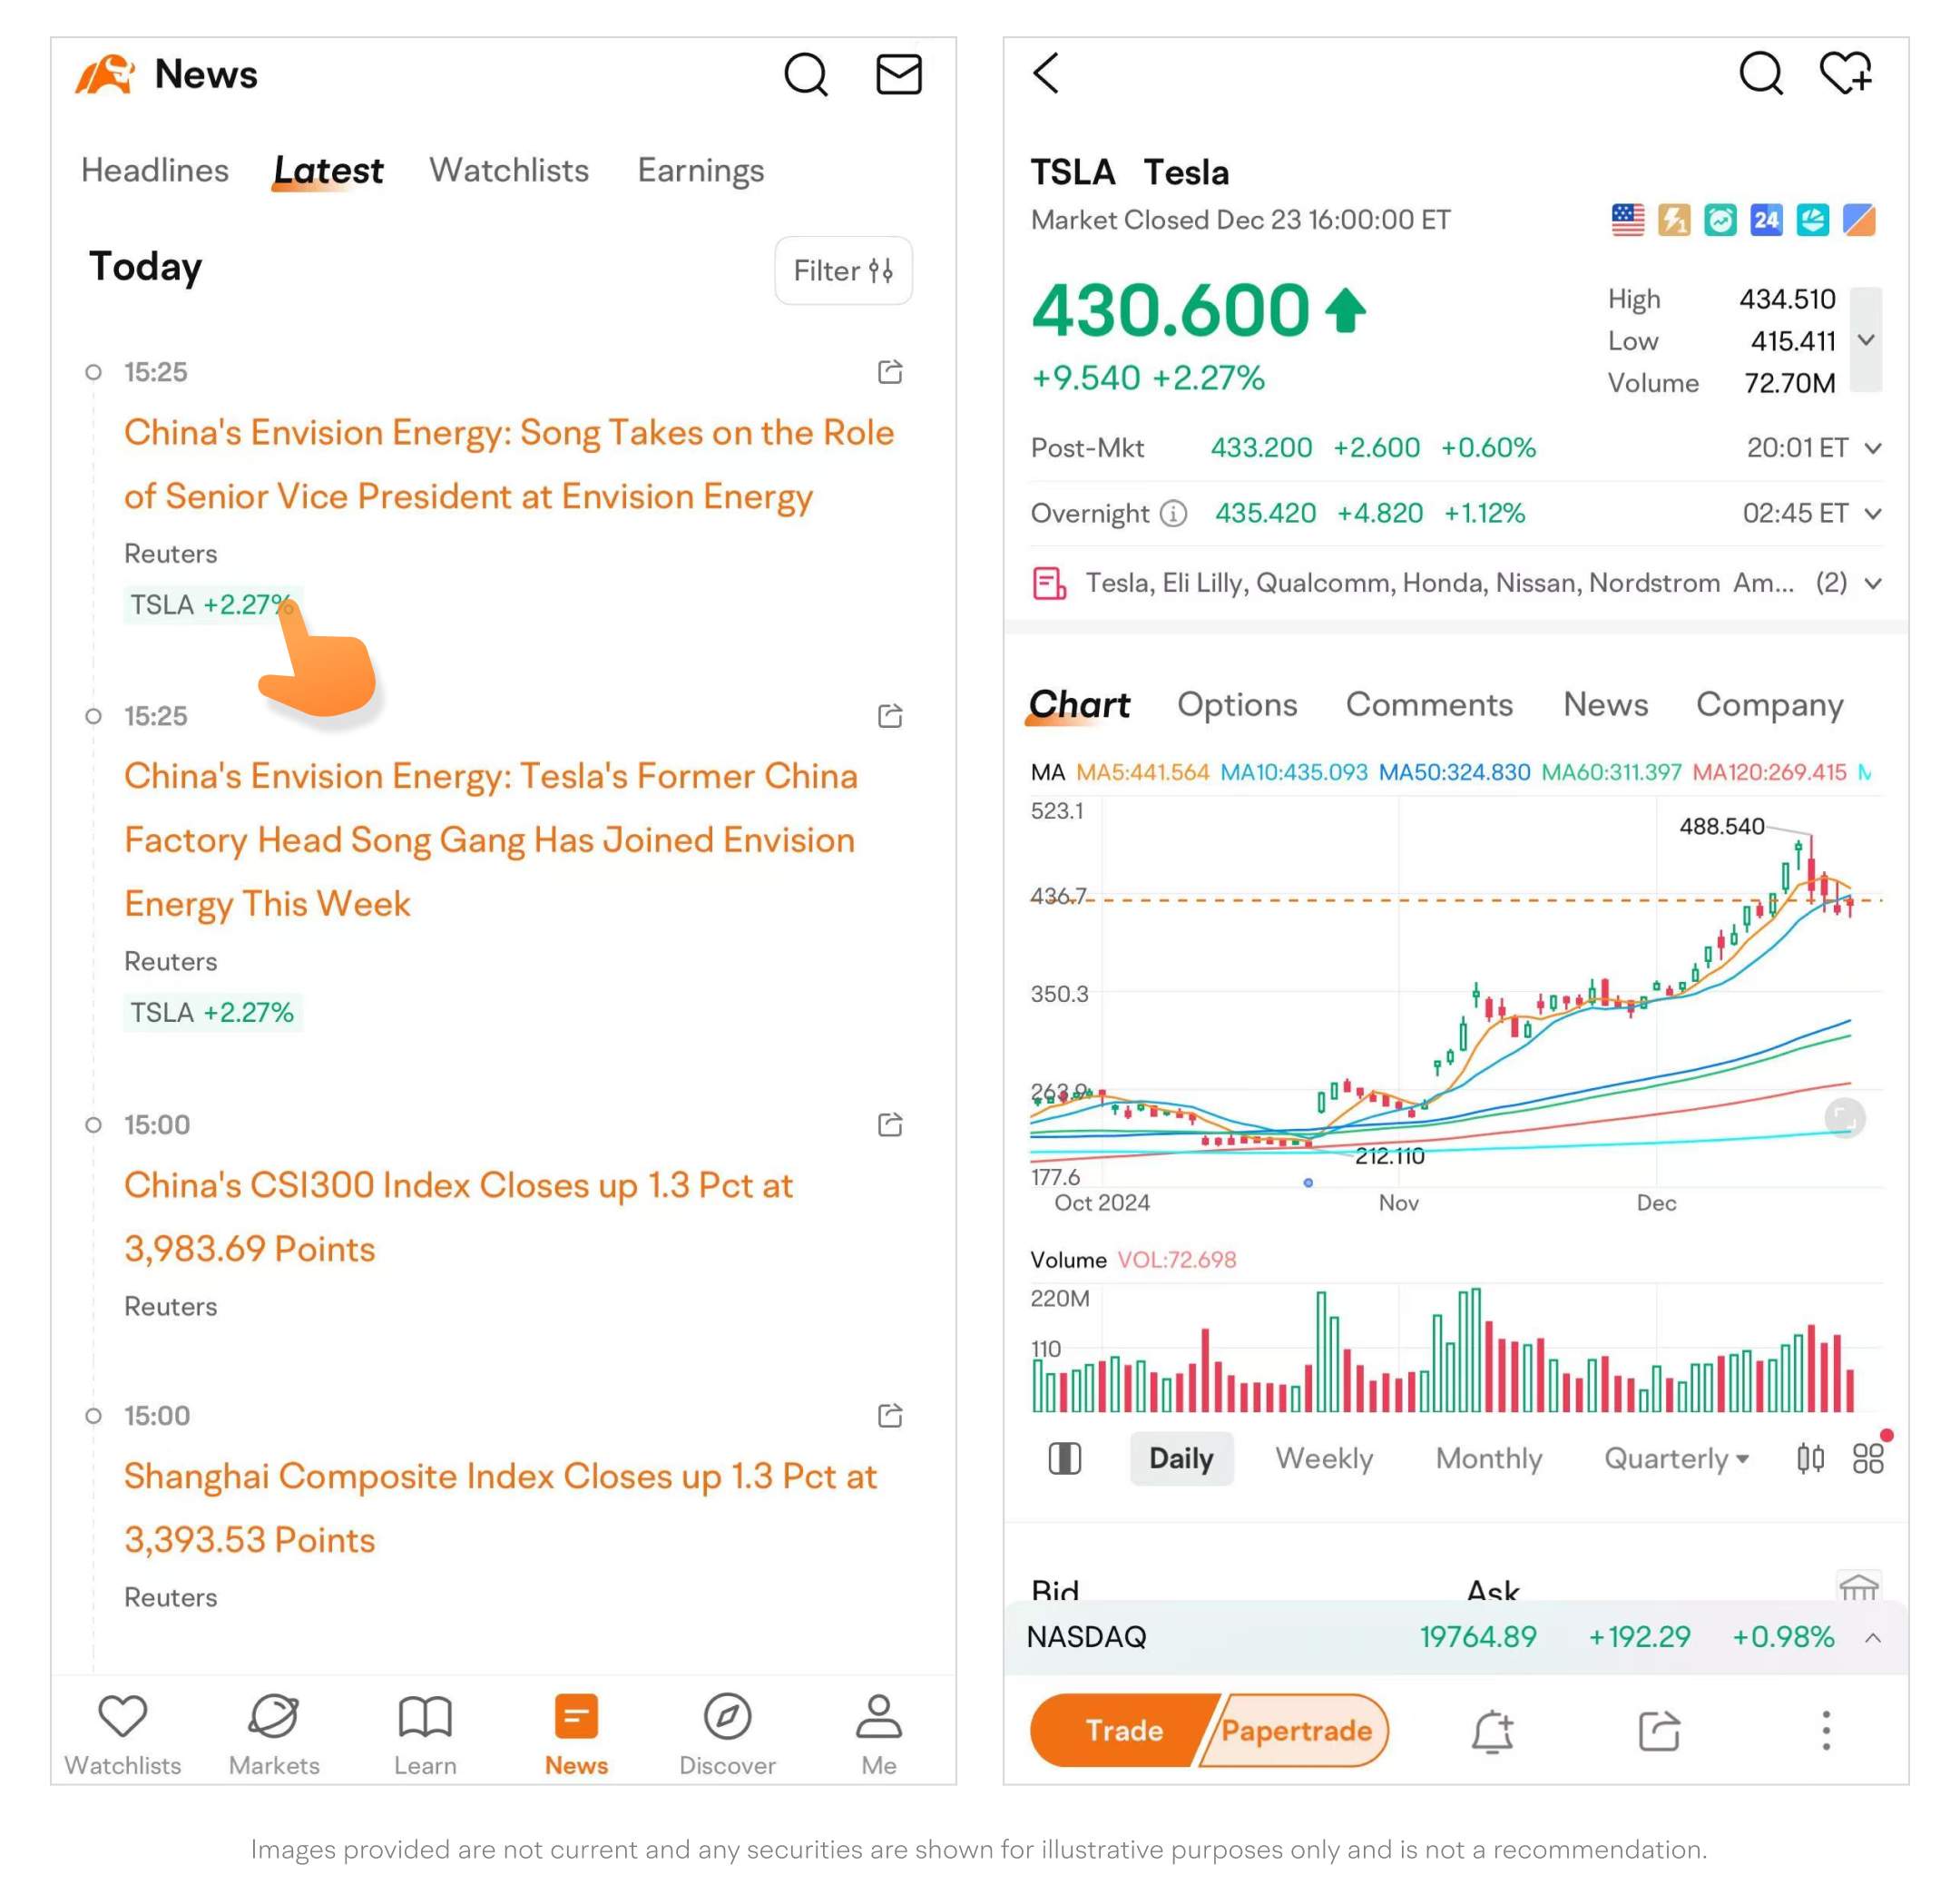This screenshot has height=1904, width=1960.
Task: Expand the Post-Mkt price row
Action: [x=1873, y=448]
